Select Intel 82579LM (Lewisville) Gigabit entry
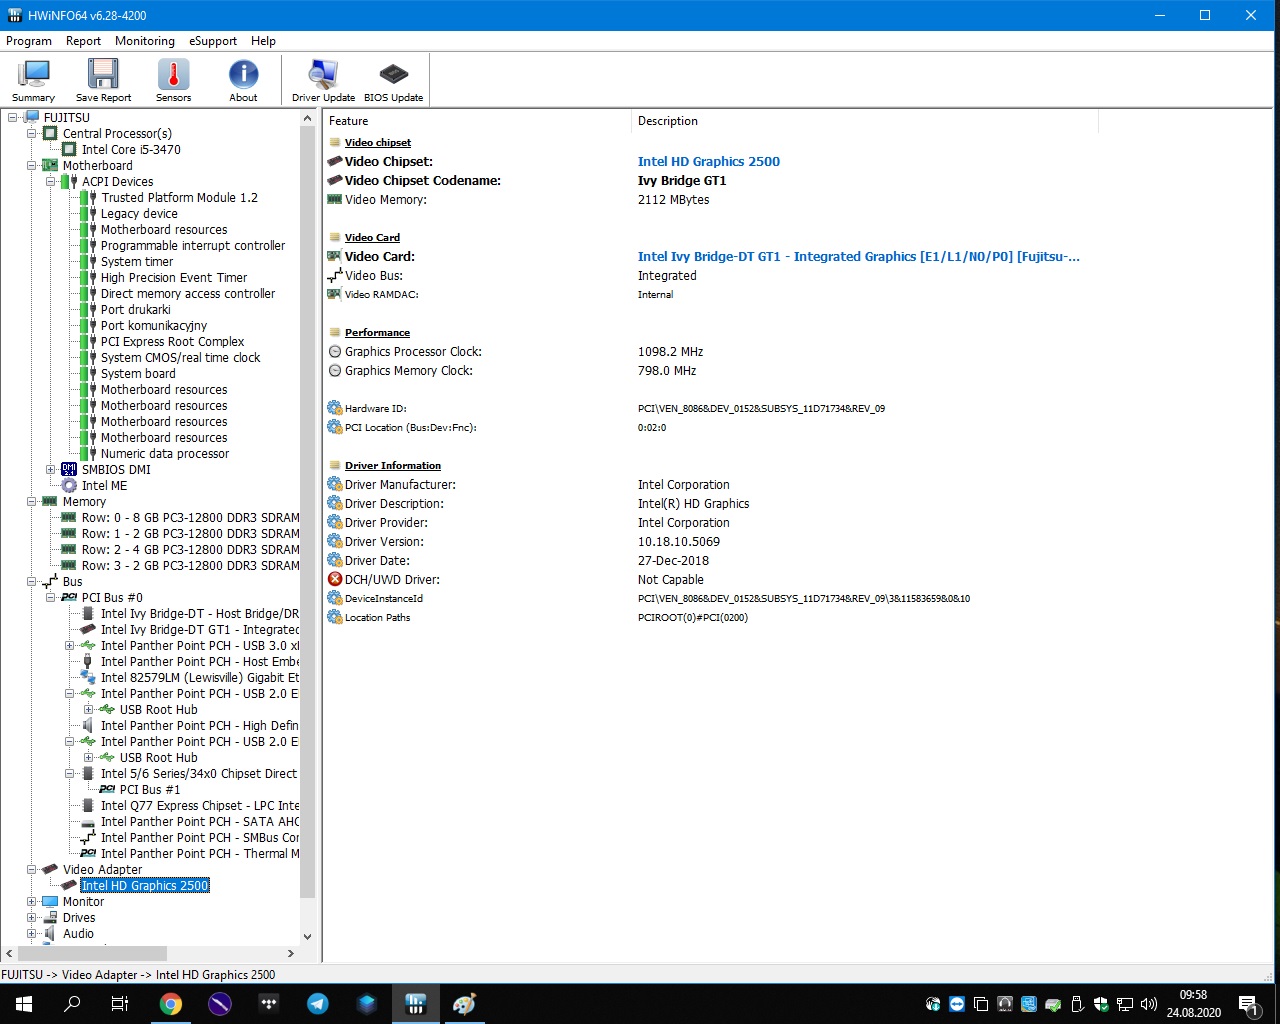This screenshot has width=1280, height=1024. [200, 677]
